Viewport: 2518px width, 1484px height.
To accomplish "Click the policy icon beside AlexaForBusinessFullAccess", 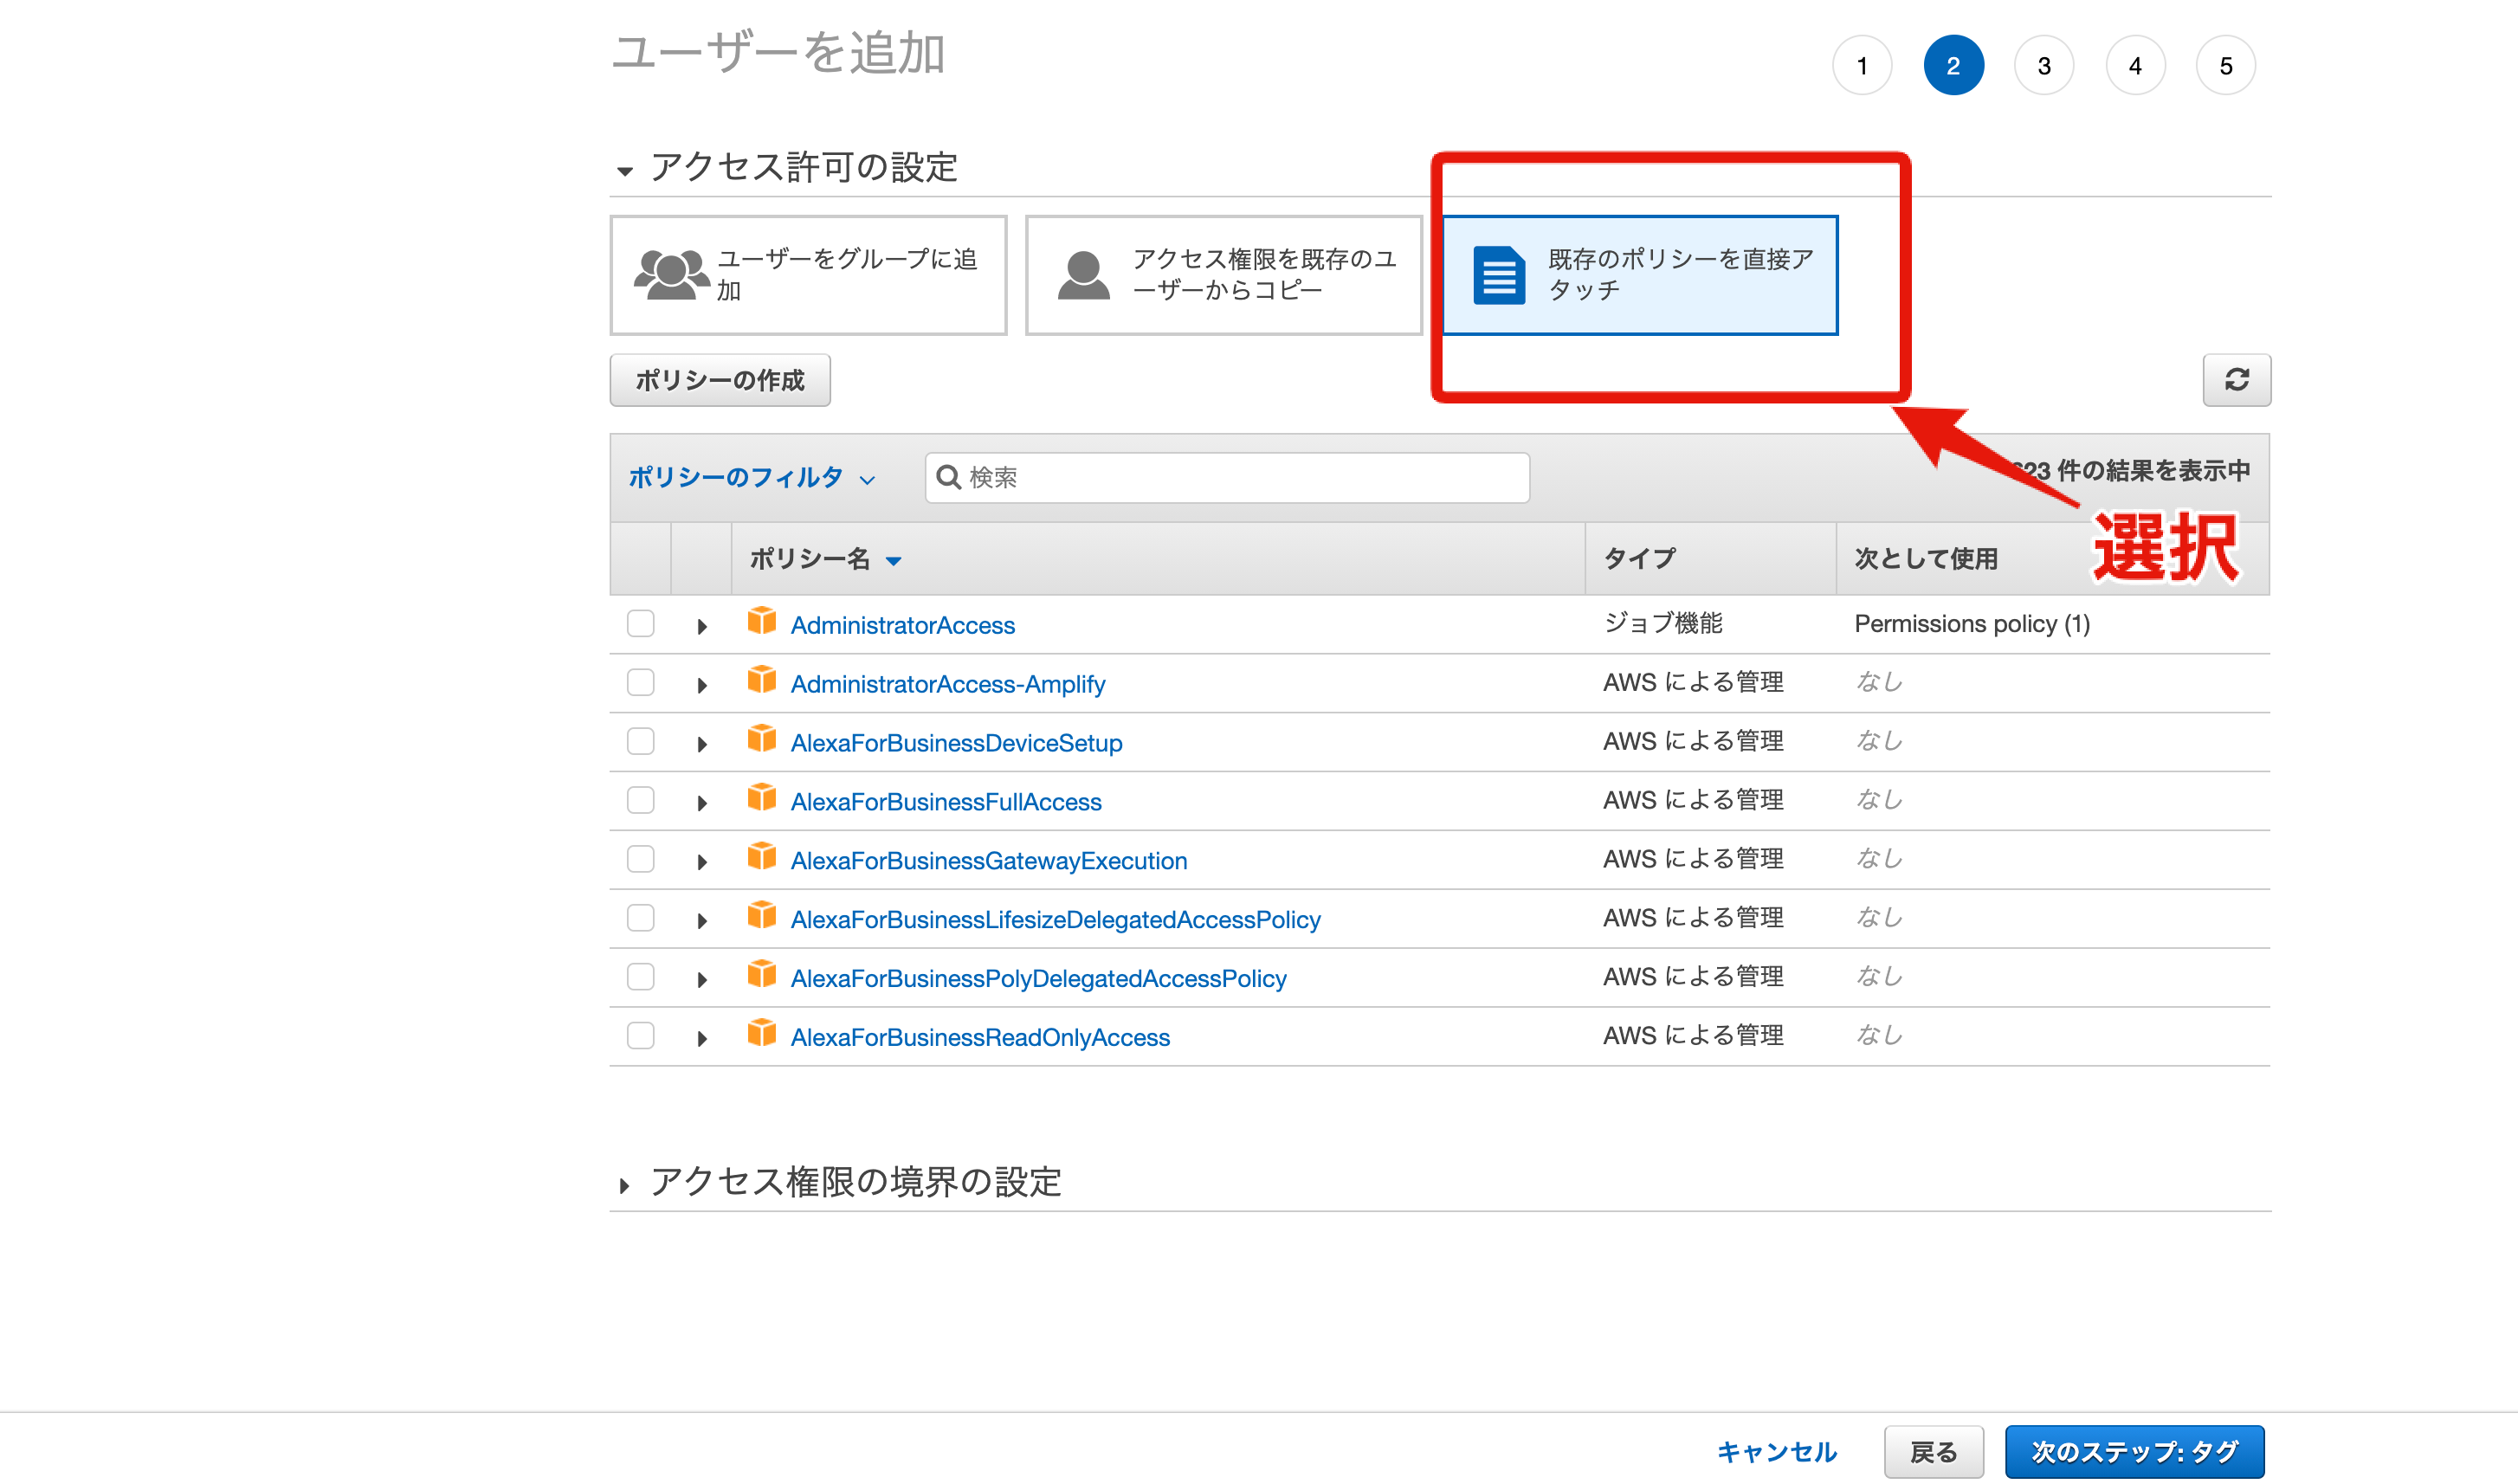I will point(761,799).
